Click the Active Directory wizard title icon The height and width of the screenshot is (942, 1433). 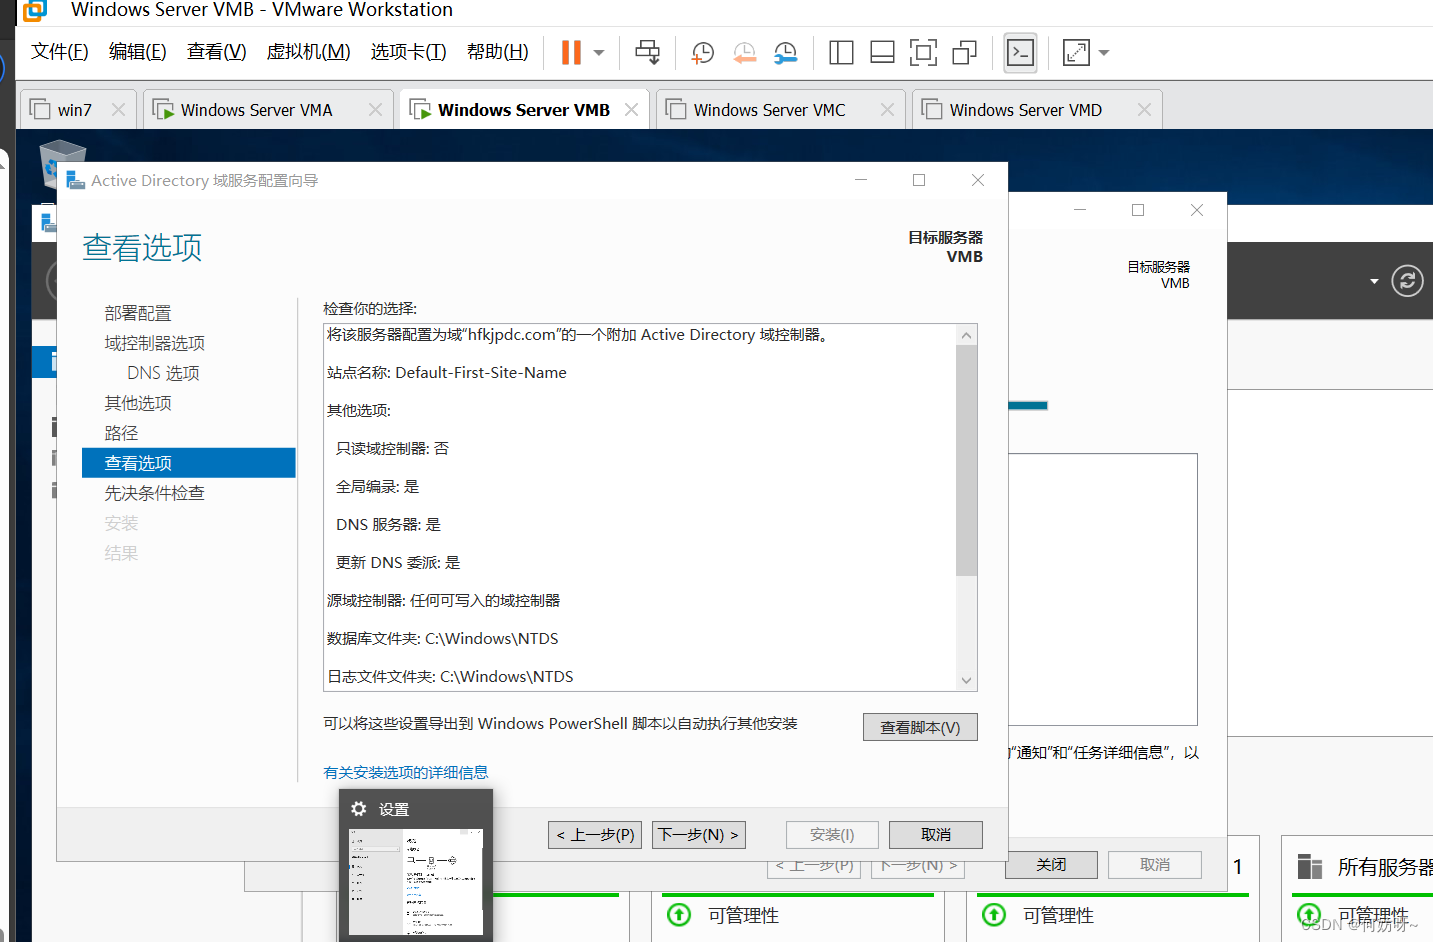click(x=75, y=180)
